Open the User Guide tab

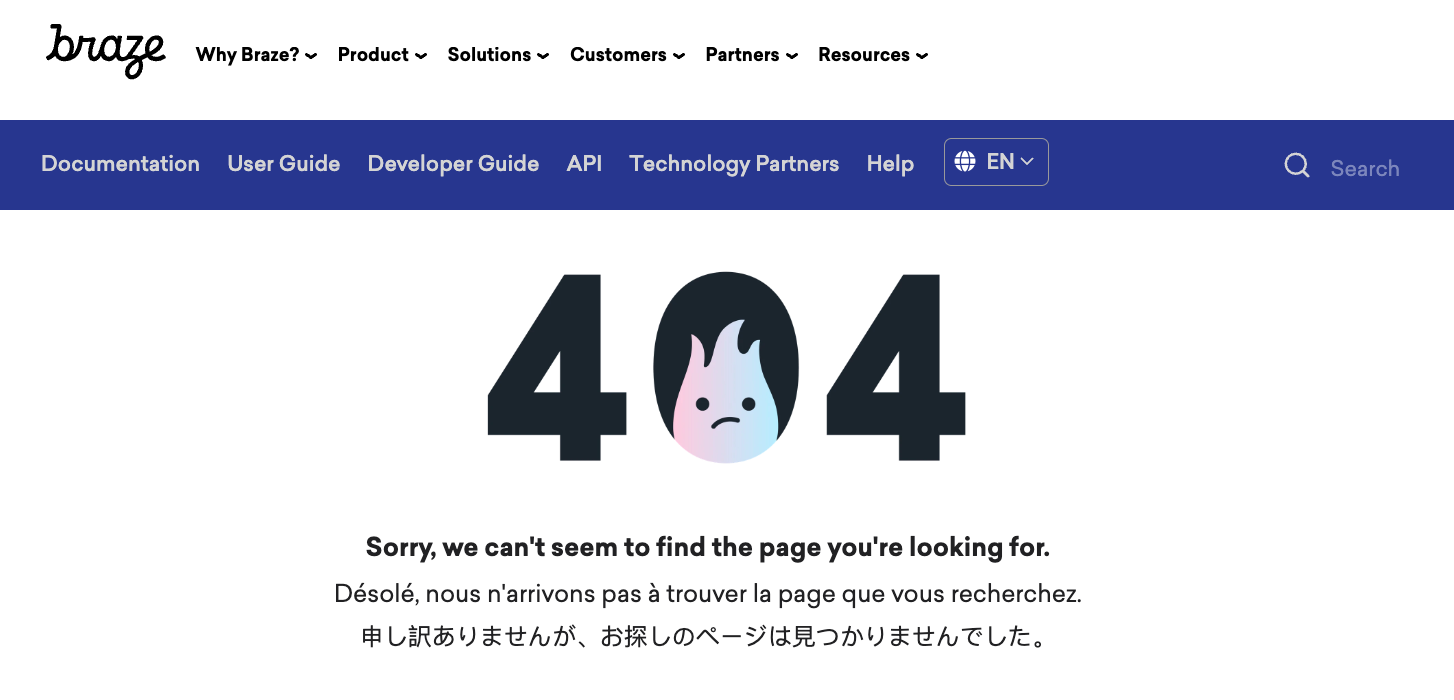[x=284, y=164]
